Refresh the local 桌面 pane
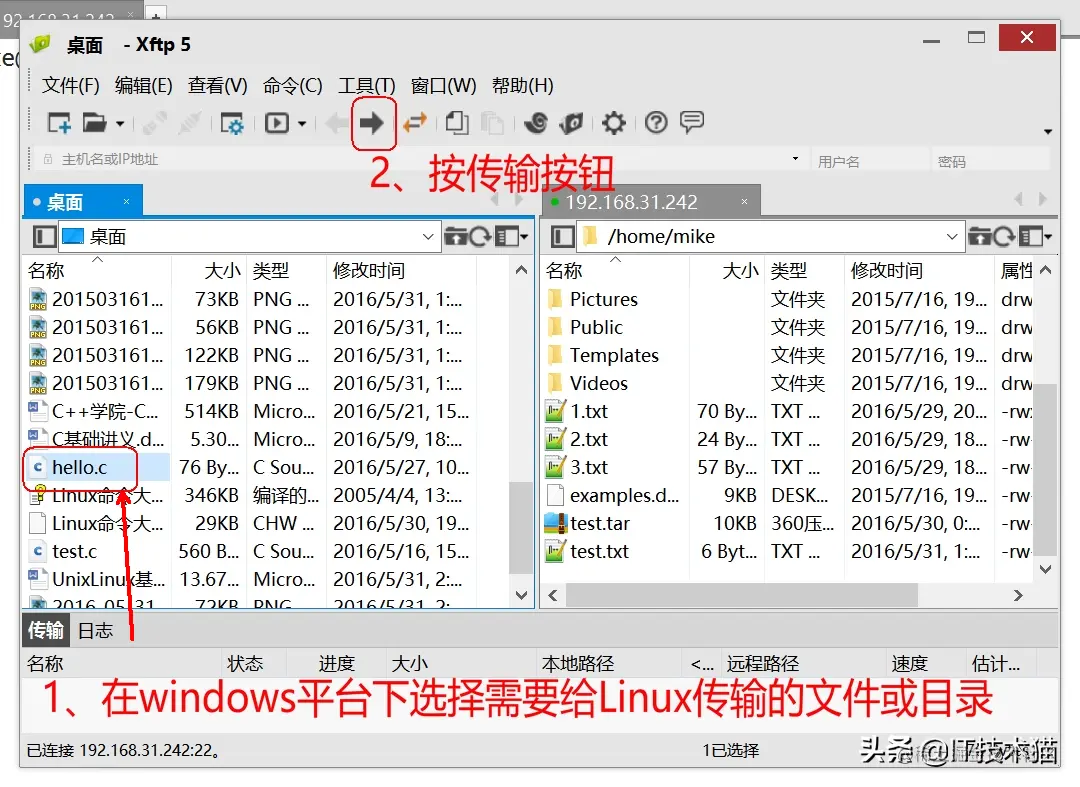The image size is (1080, 787). click(x=480, y=237)
